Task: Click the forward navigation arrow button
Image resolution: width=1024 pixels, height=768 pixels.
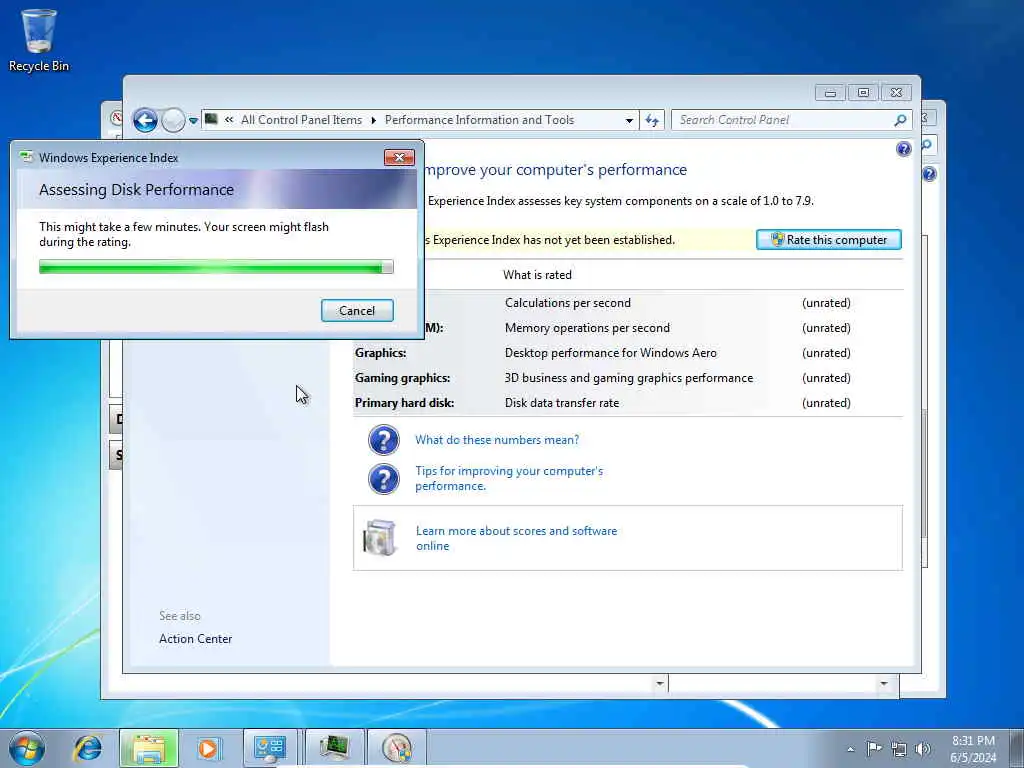Action: 173,120
